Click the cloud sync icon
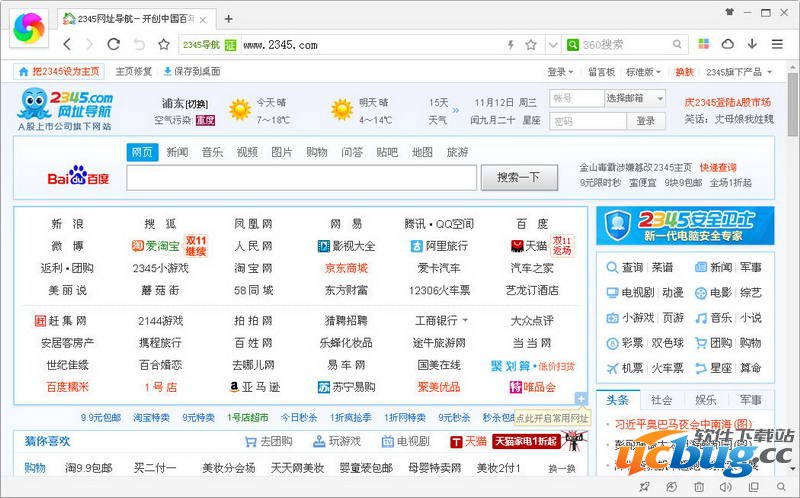800x498 pixels. coord(728,44)
